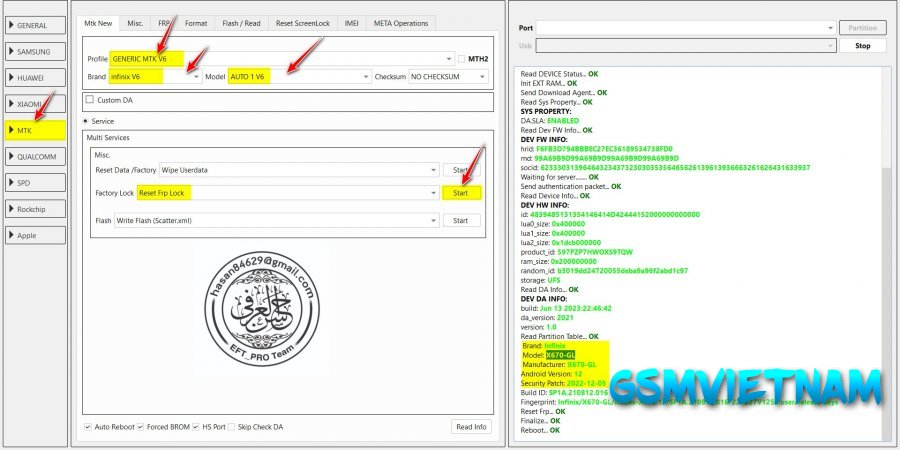Image resolution: width=900 pixels, height=450 pixels.
Task: Toggle the Auto Reboot checkbox
Action: pyautogui.click(x=88, y=427)
